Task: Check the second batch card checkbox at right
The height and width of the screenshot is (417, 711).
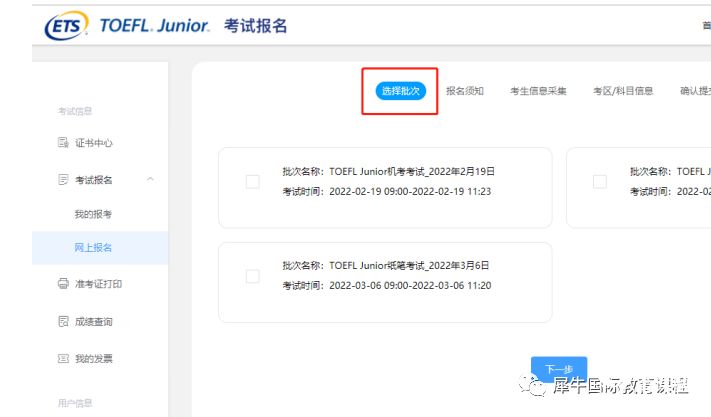Action: coord(600,182)
